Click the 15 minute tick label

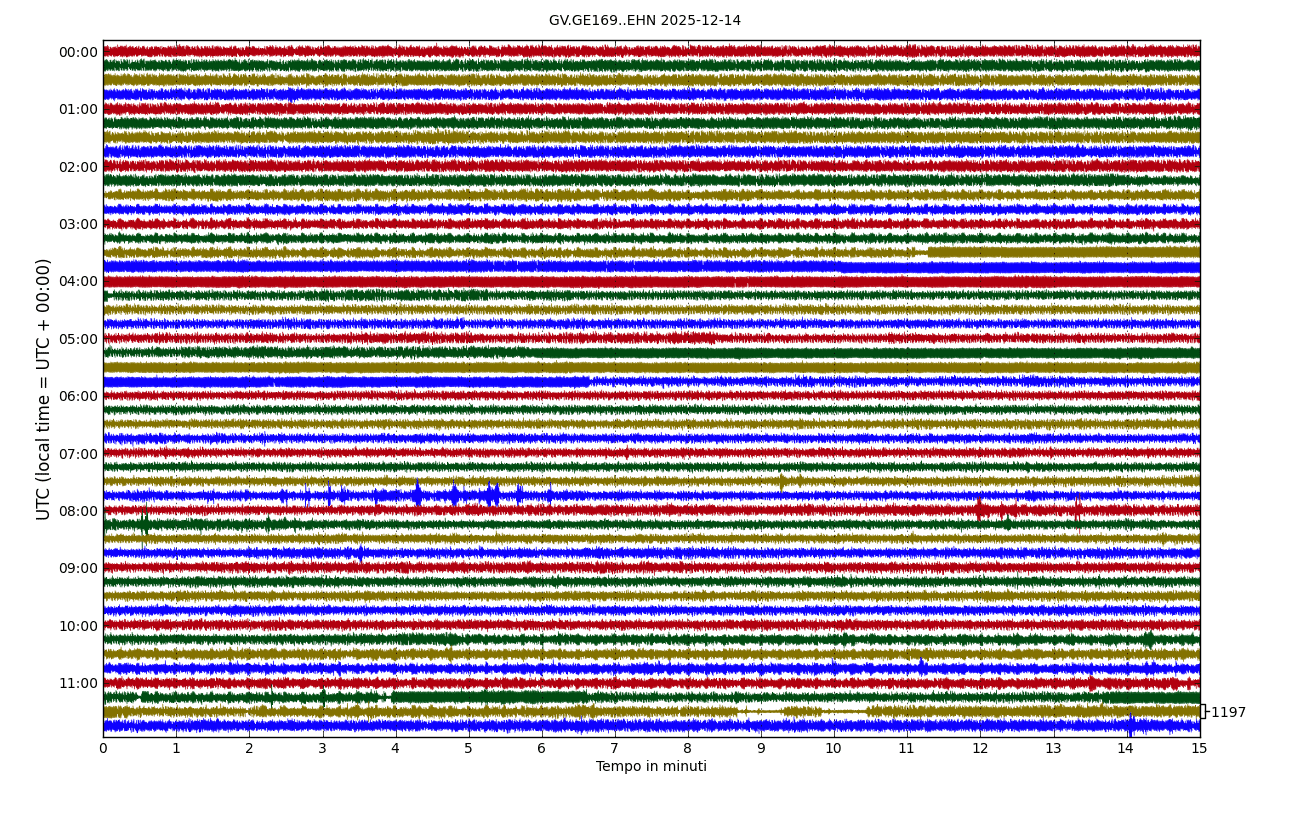click(x=1199, y=749)
